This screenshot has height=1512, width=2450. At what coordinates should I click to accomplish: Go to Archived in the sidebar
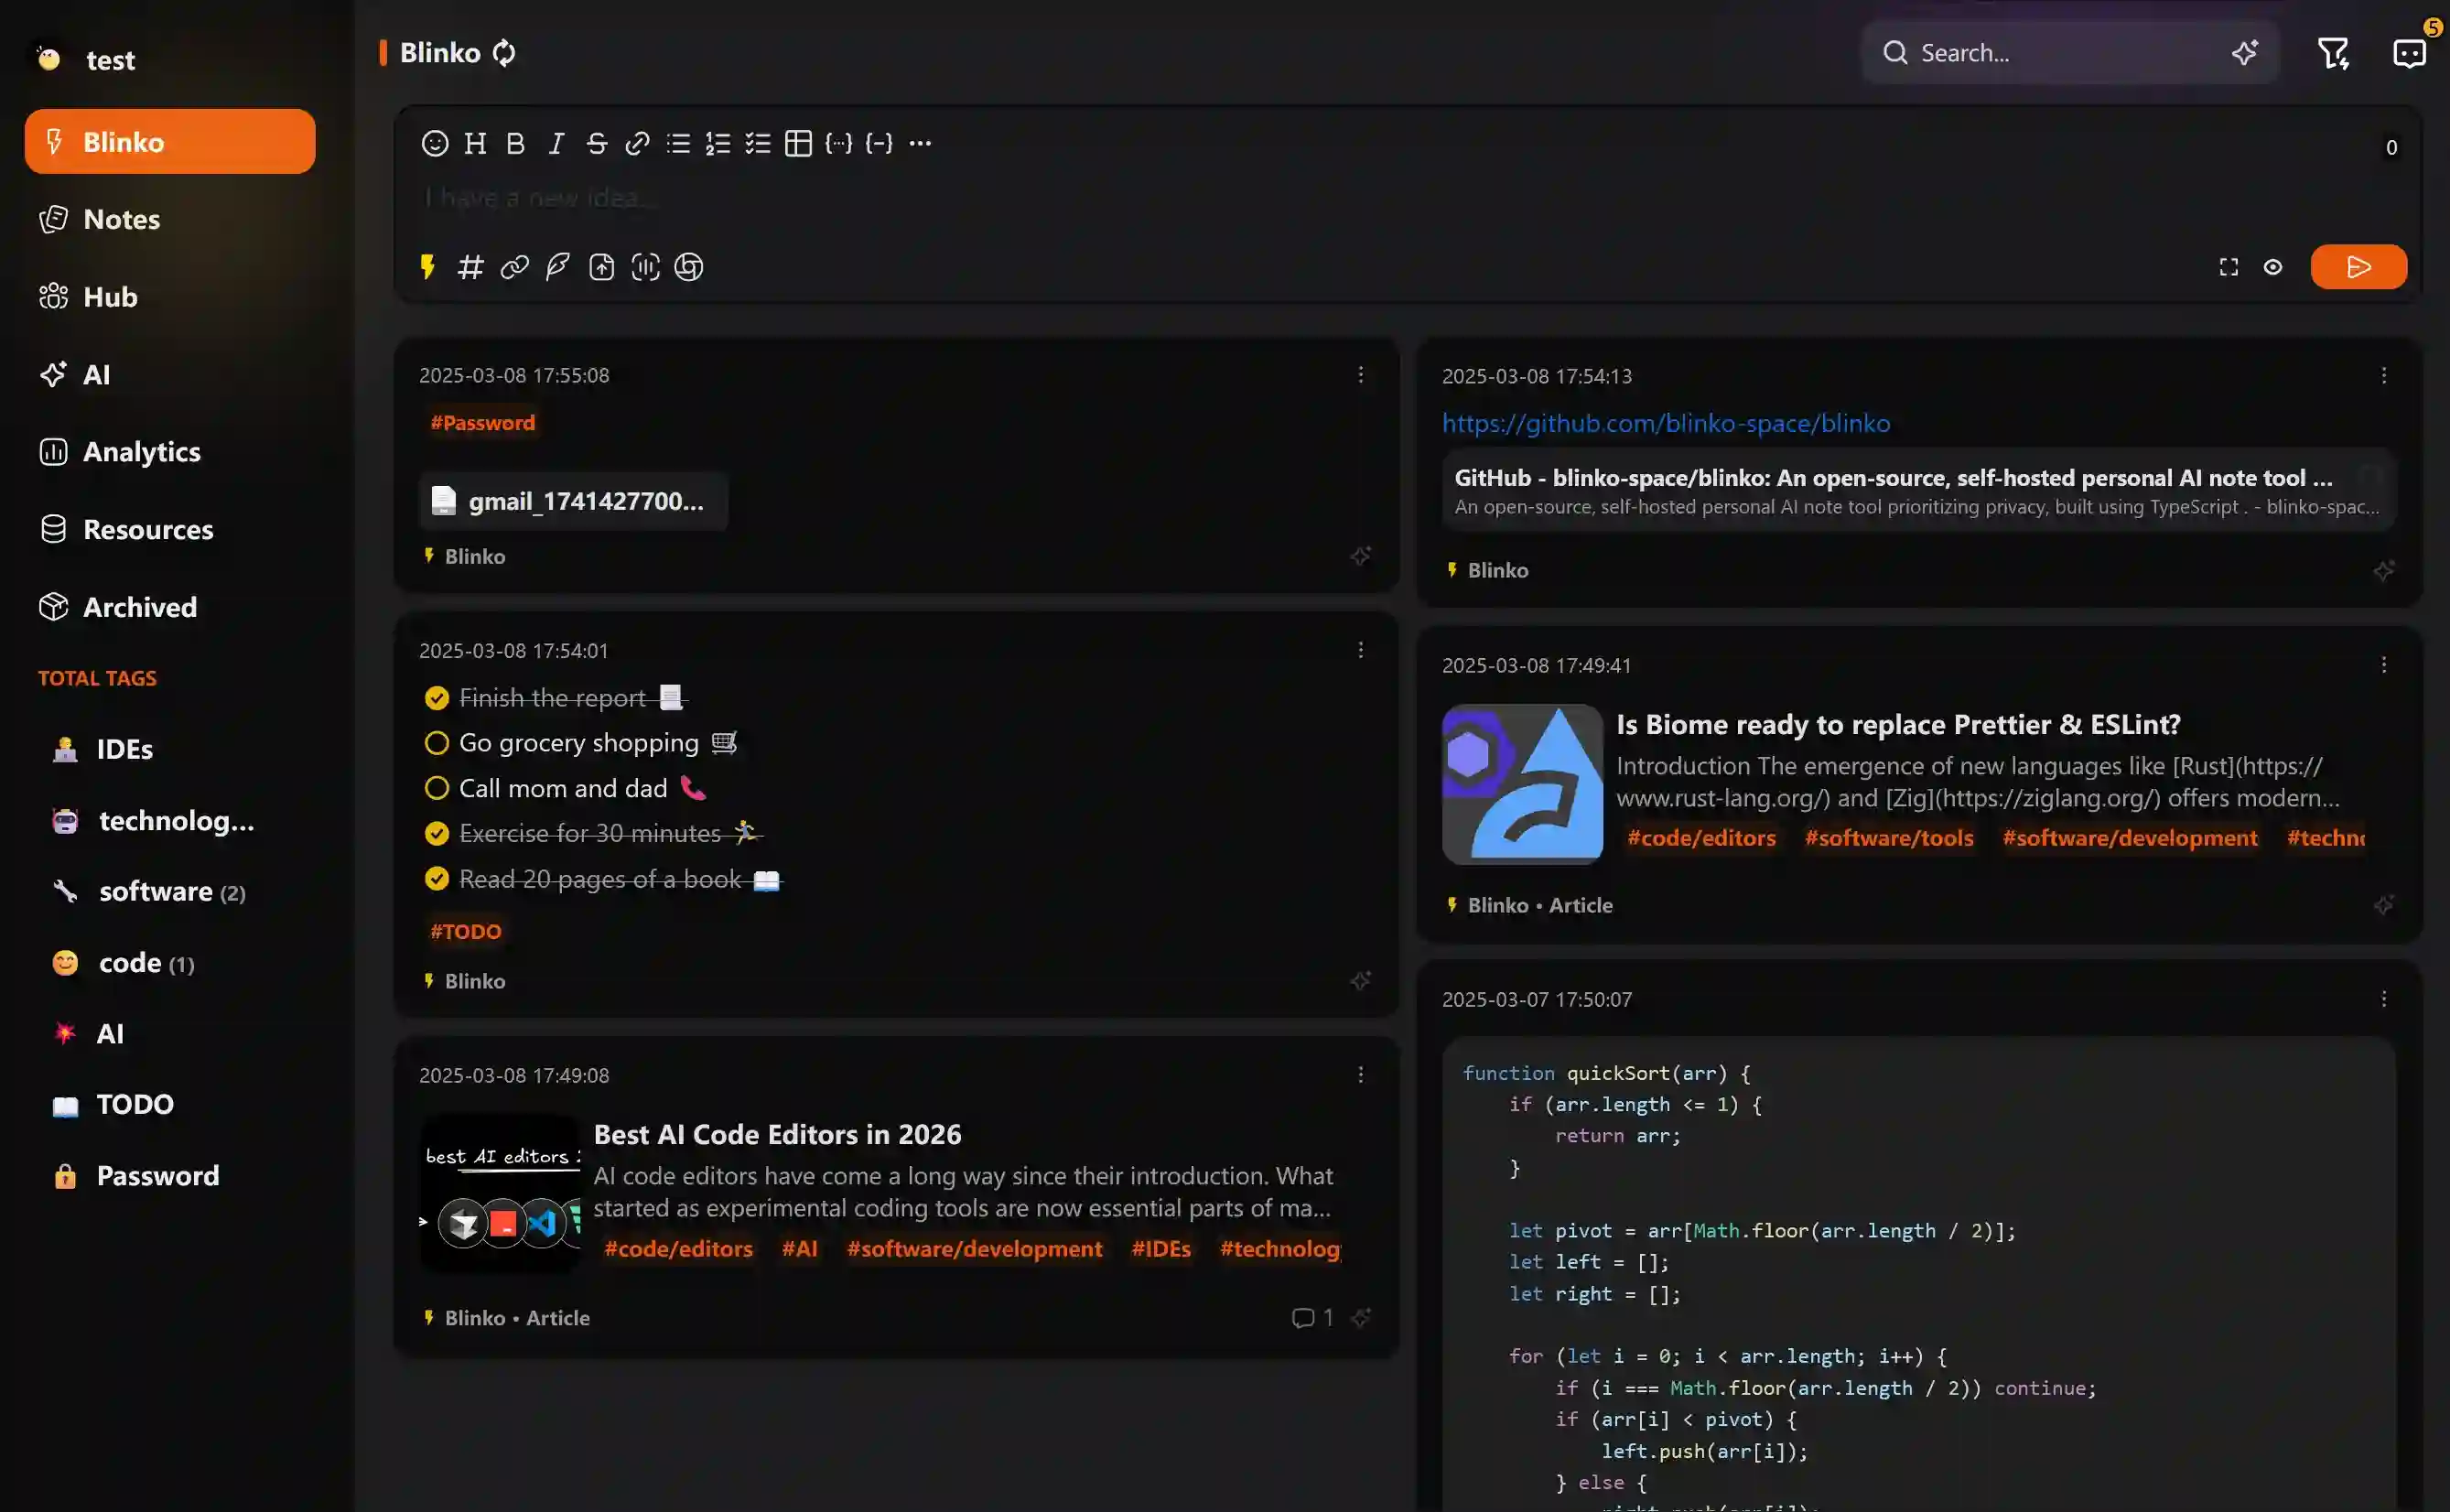click(x=139, y=607)
